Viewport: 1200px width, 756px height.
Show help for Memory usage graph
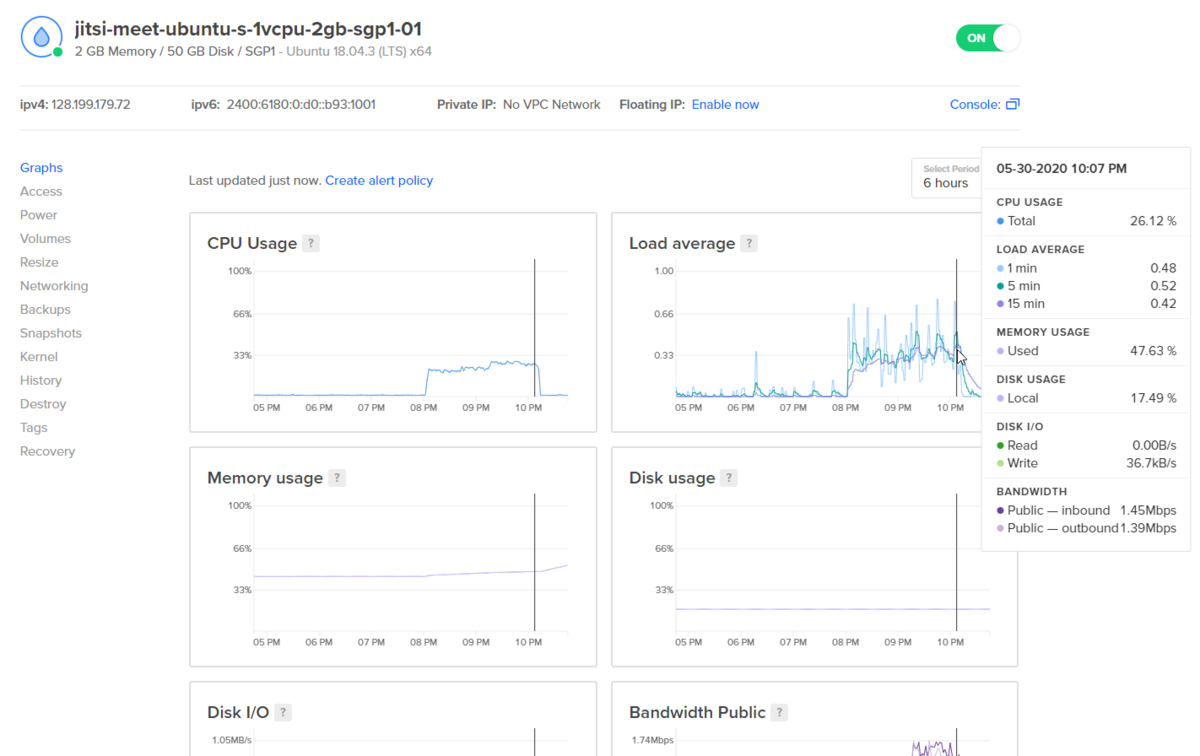tap(337, 478)
